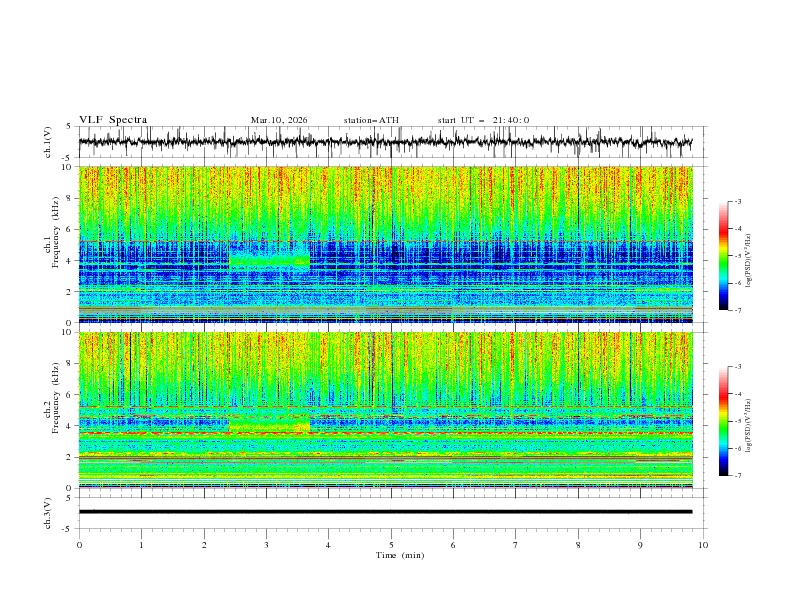Click the 'start UT = 21:40:0' text
This screenshot has width=792, height=612.
pos(483,120)
